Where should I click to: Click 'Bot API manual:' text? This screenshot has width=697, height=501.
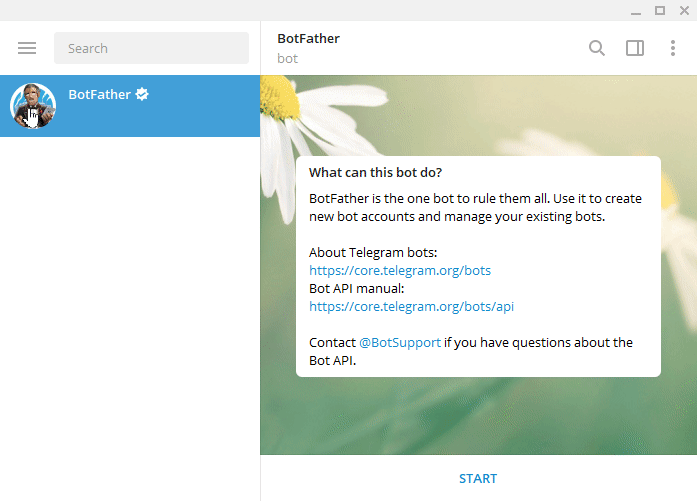[x=357, y=289]
